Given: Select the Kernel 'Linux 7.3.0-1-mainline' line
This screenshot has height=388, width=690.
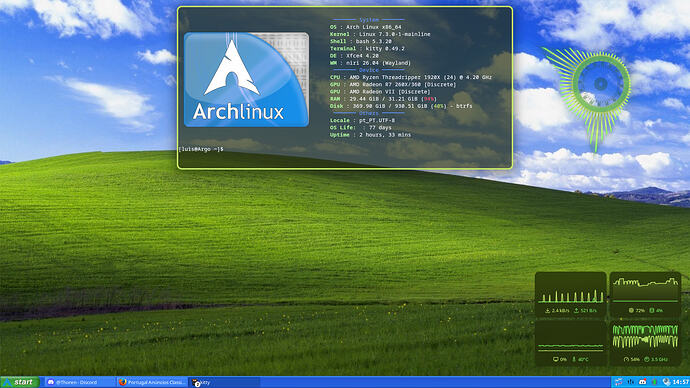Looking at the screenshot, I should click(x=380, y=34).
